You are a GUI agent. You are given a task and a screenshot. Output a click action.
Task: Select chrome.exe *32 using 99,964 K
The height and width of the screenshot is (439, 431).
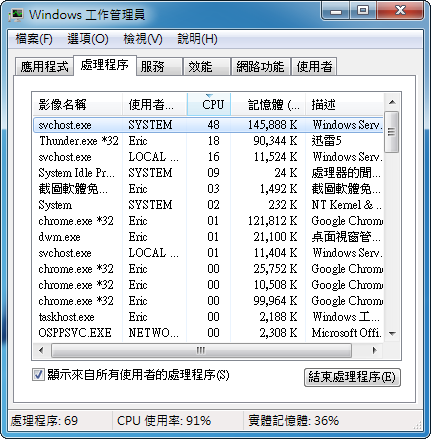(208, 301)
